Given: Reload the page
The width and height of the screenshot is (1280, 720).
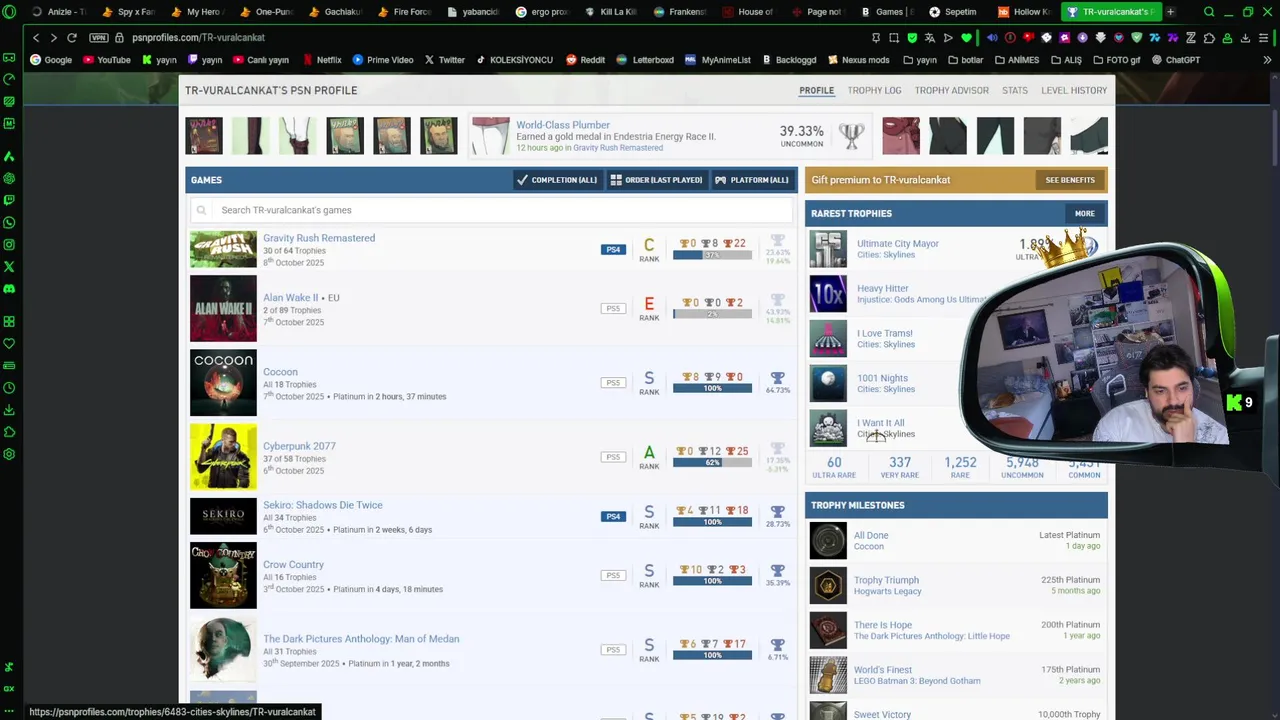Looking at the screenshot, I should pos(72,37).
